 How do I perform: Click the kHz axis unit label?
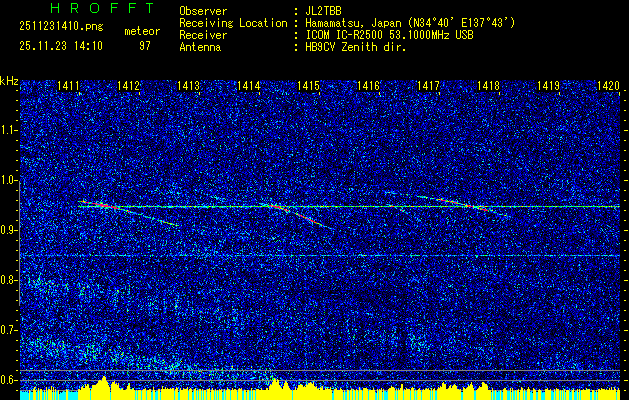9,80
